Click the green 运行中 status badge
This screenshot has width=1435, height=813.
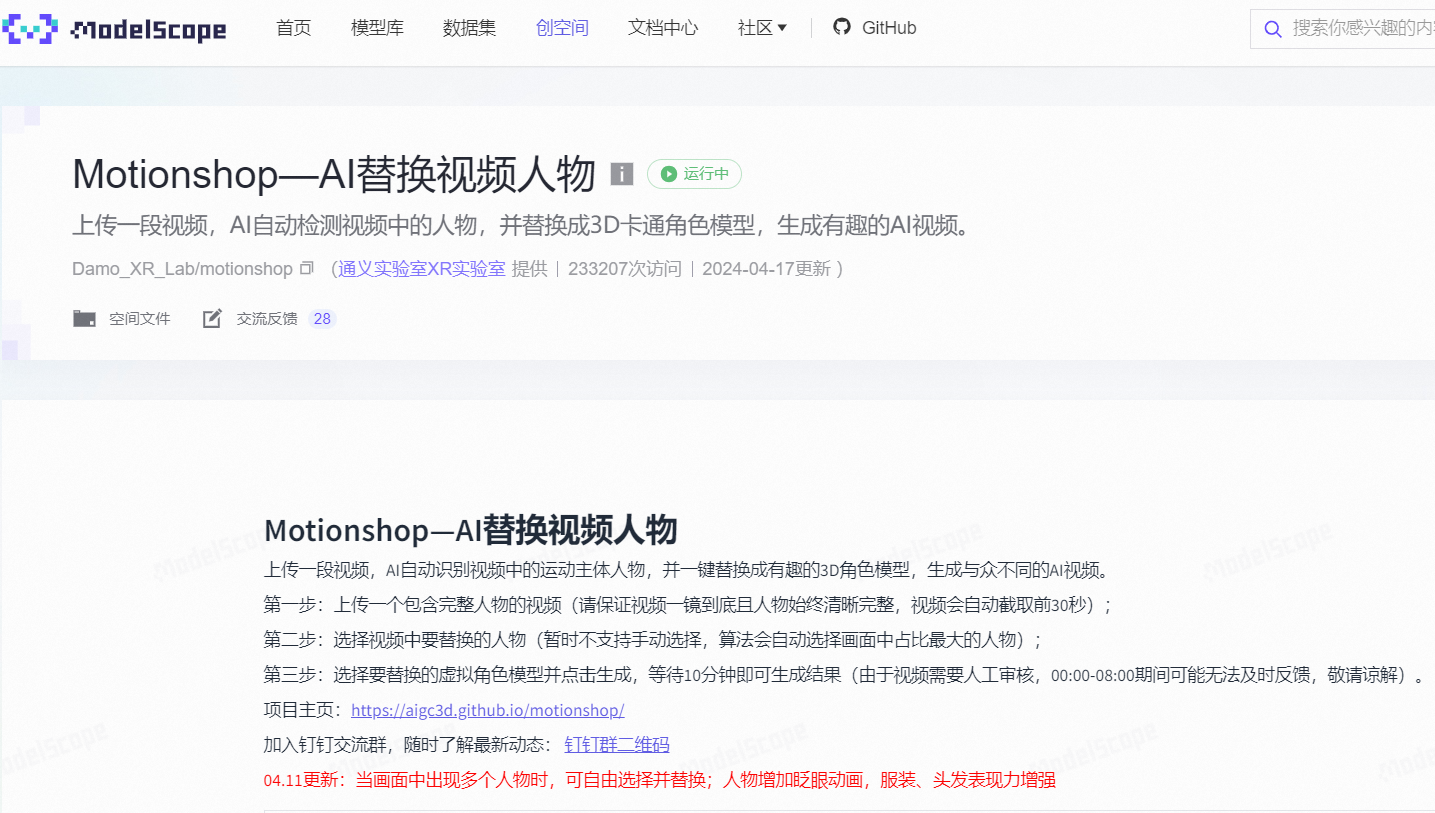pyautogui.click(x=694, y=174)
